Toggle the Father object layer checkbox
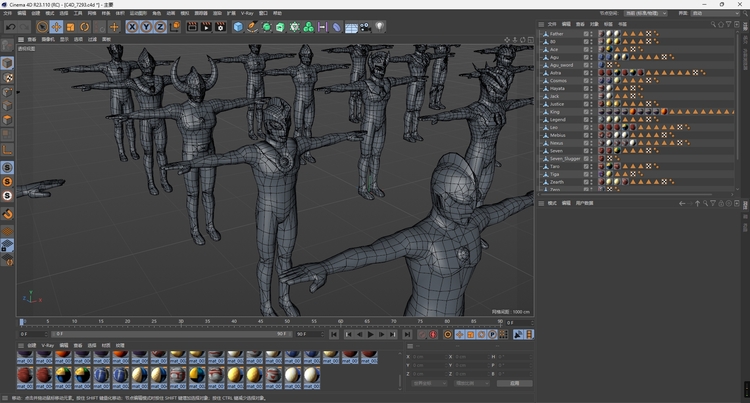The height and width of the screenshot is (403, 750). tap(586, 34)
